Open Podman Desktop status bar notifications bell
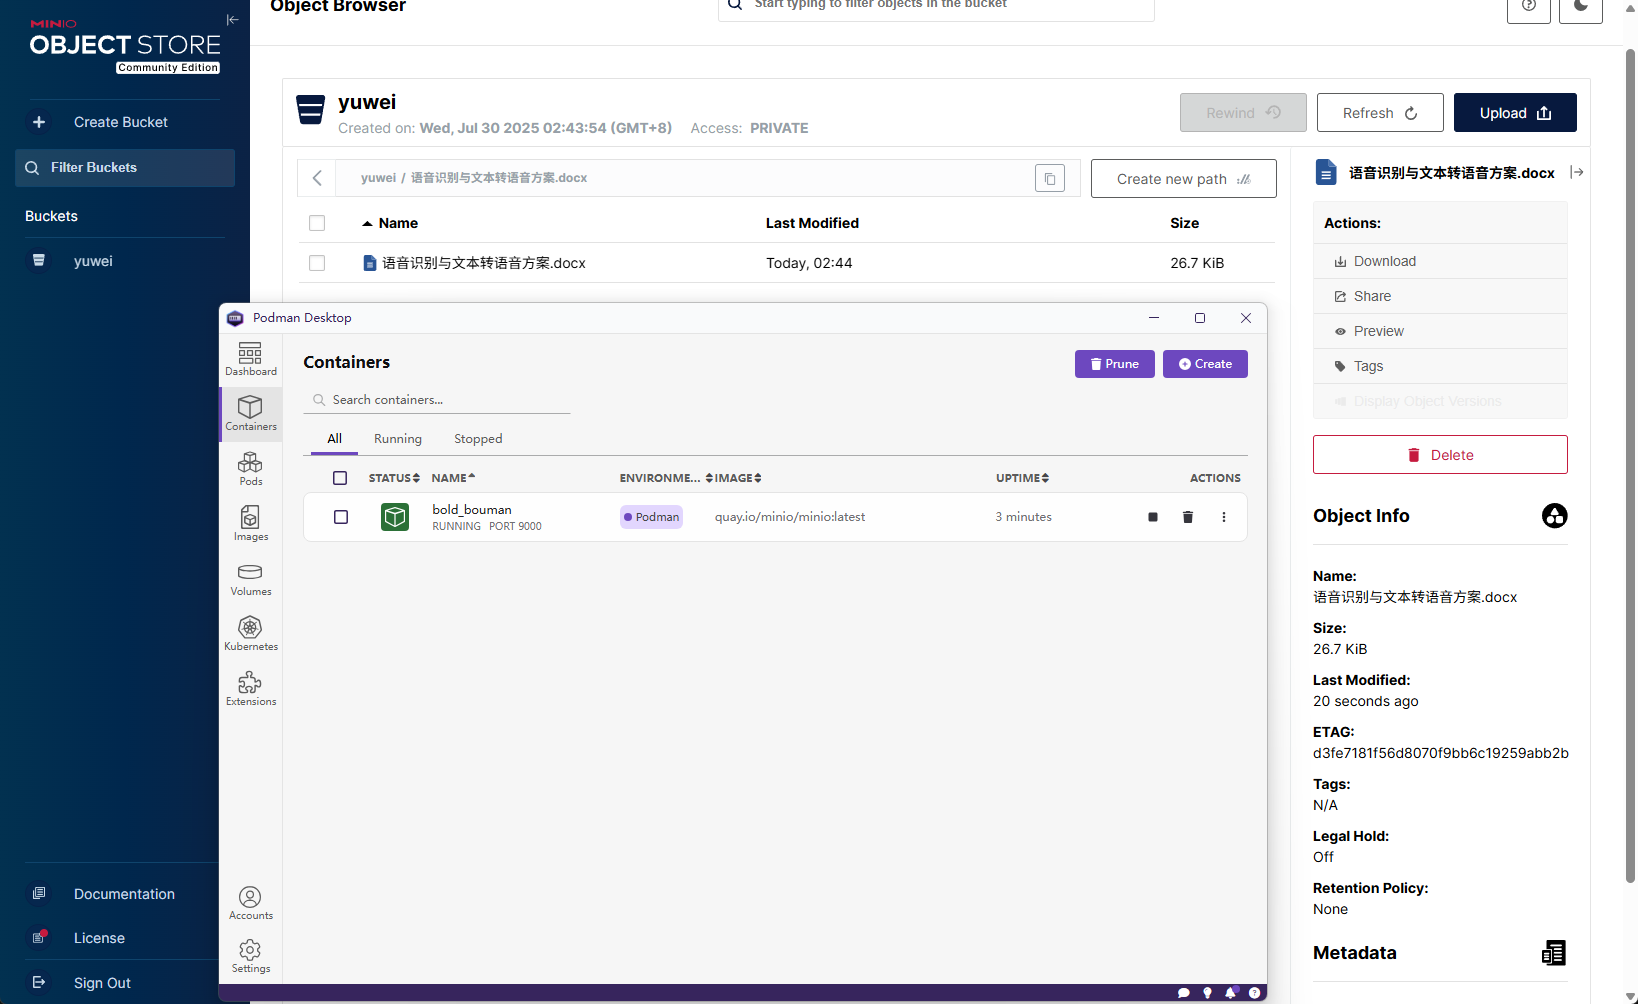The height and width of the screenshot is (1004, 1638). 1231,993
